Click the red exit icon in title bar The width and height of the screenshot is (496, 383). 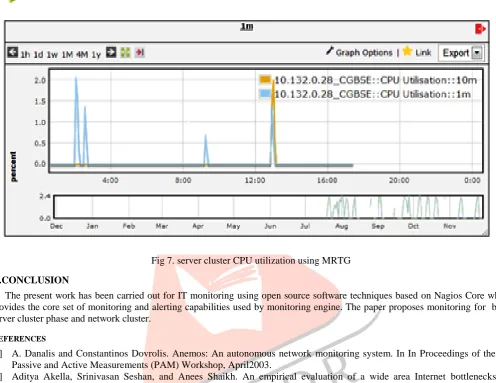click(x=480, y=29)
